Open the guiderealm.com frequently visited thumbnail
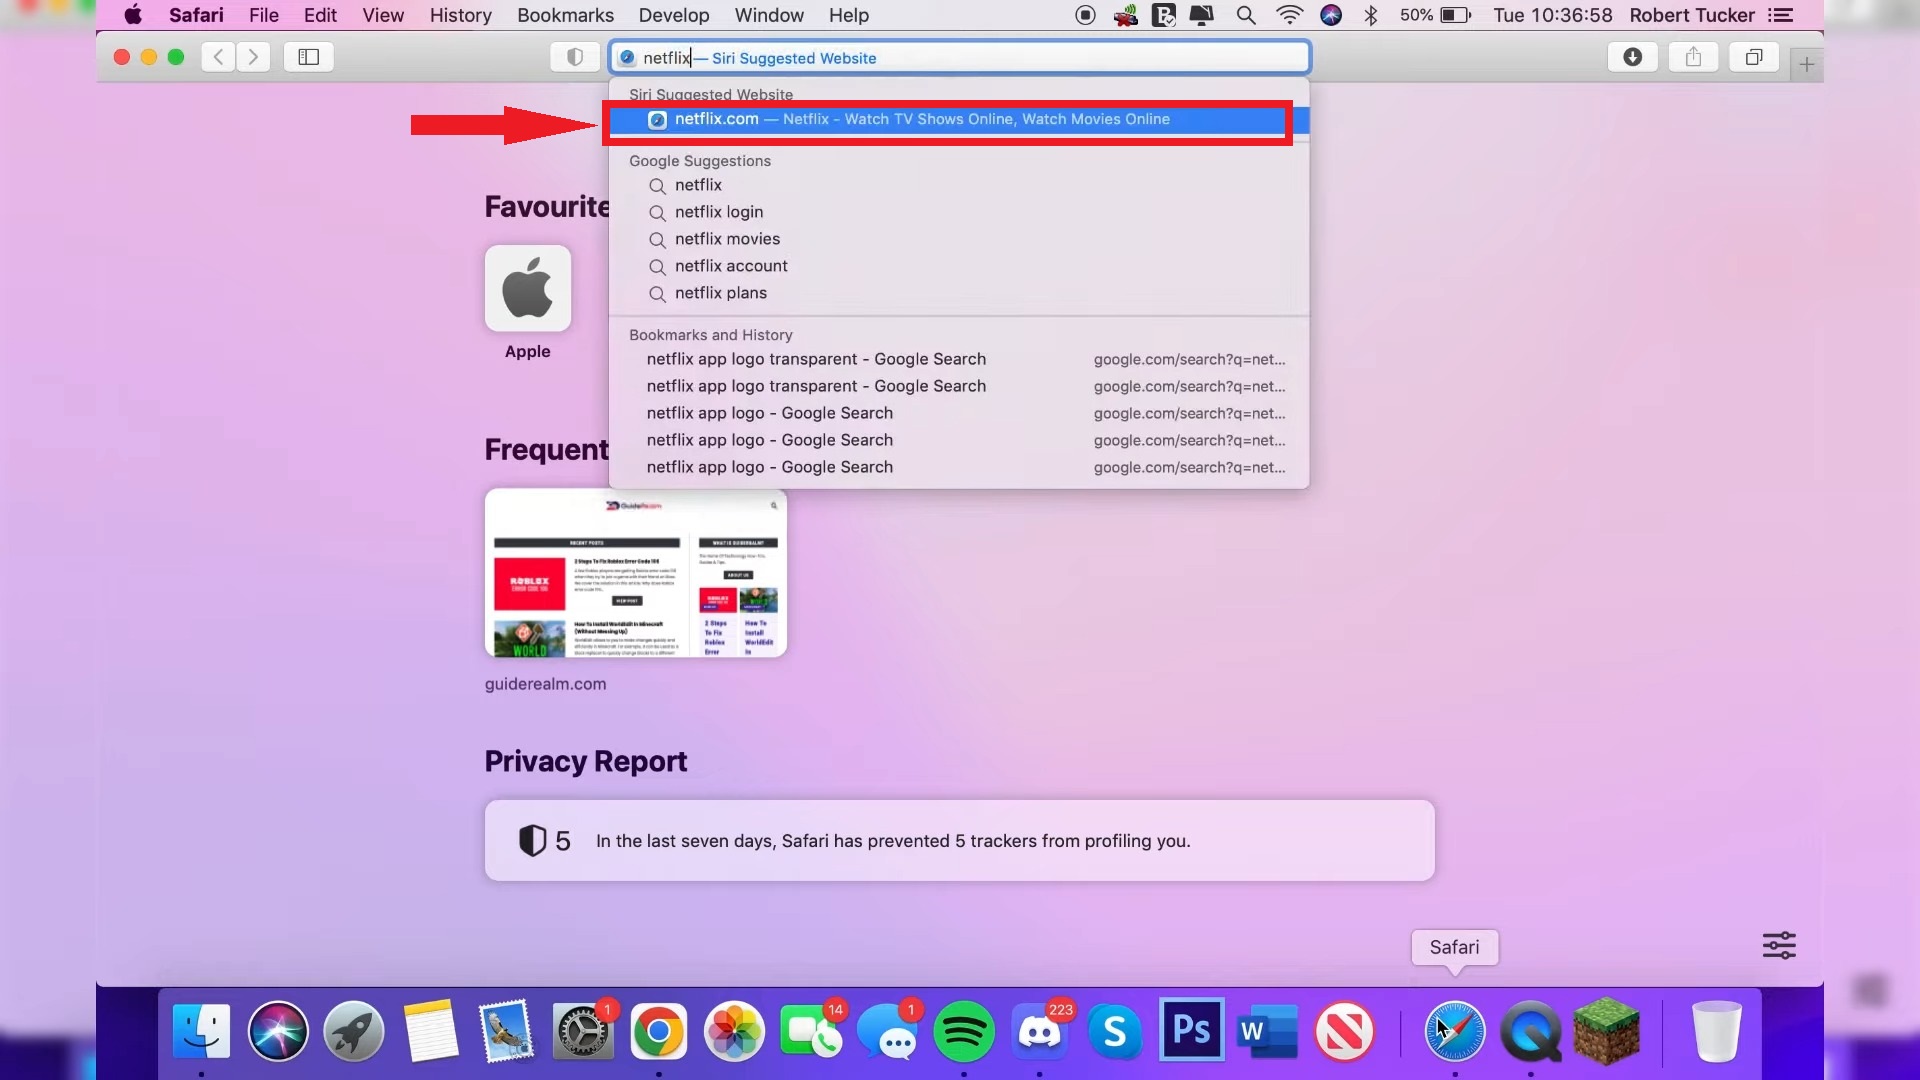The image size is (1920, 1080). tap(635, 573)
